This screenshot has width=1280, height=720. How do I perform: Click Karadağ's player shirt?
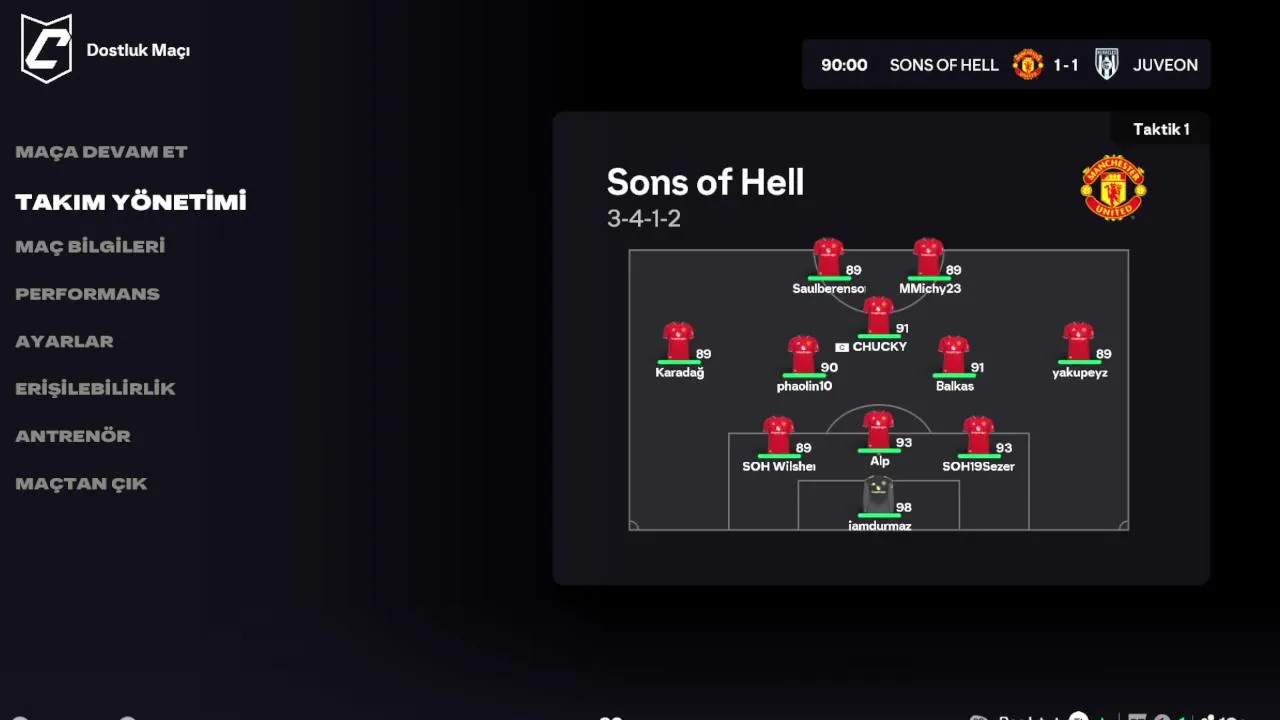pyautogui.click(x=678, y=341)
